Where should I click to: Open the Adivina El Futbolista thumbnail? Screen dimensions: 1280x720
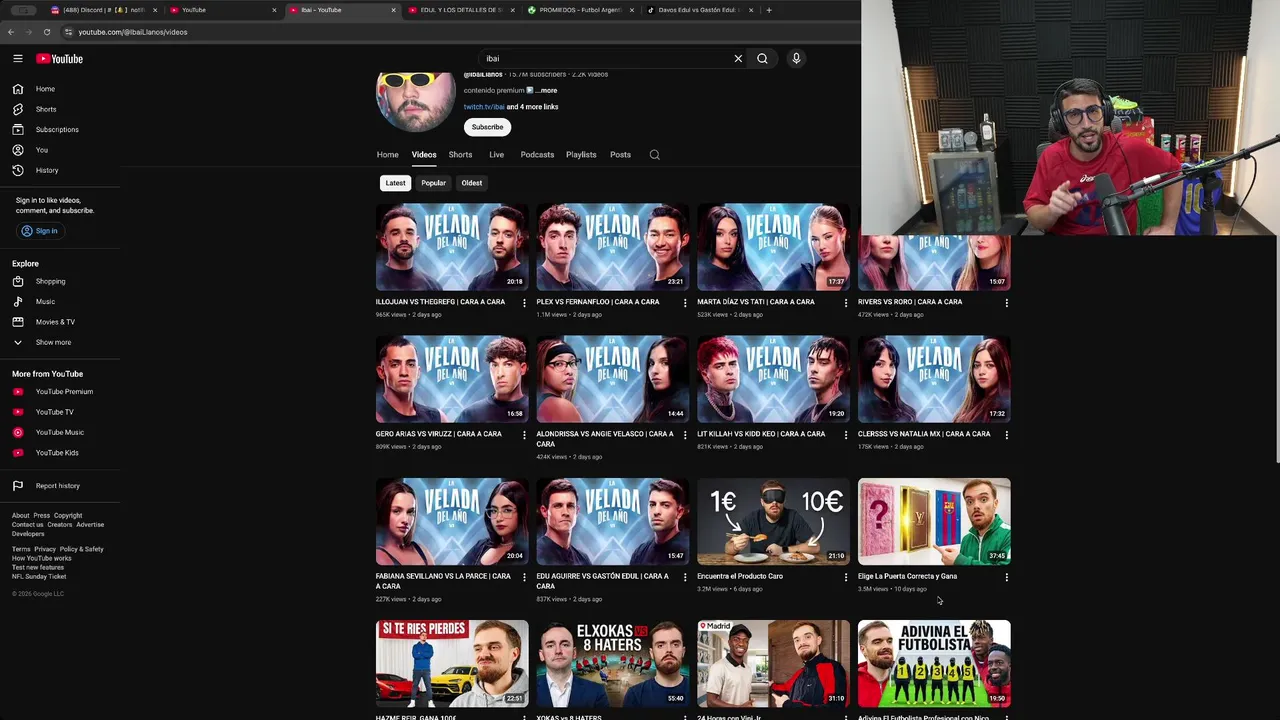[934, 663]
